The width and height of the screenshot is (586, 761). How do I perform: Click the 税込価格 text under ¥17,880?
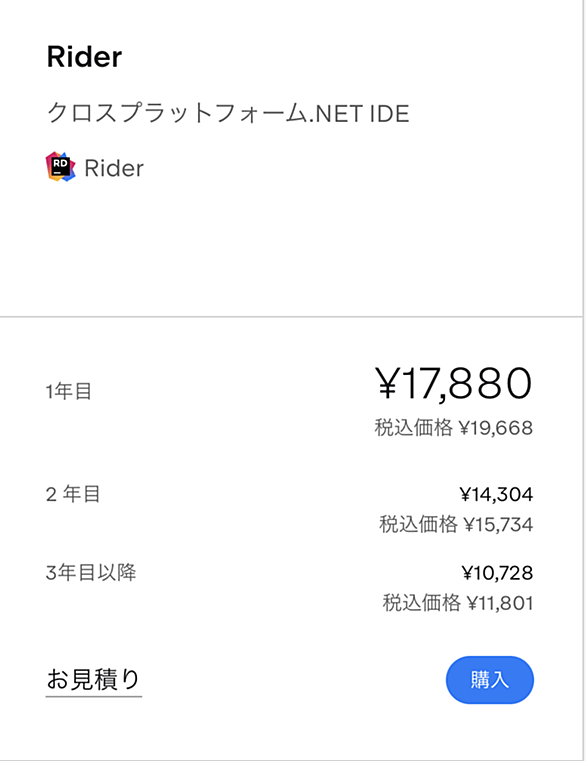[414, 428]
